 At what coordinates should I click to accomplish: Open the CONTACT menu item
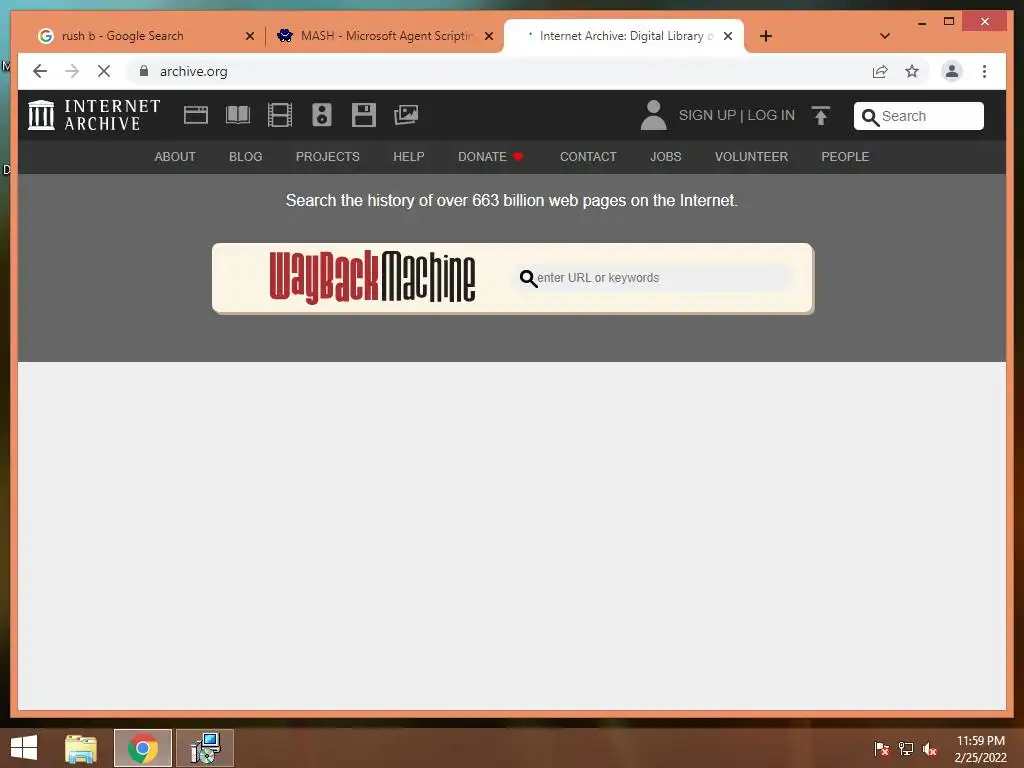click(x=588, y=157)
